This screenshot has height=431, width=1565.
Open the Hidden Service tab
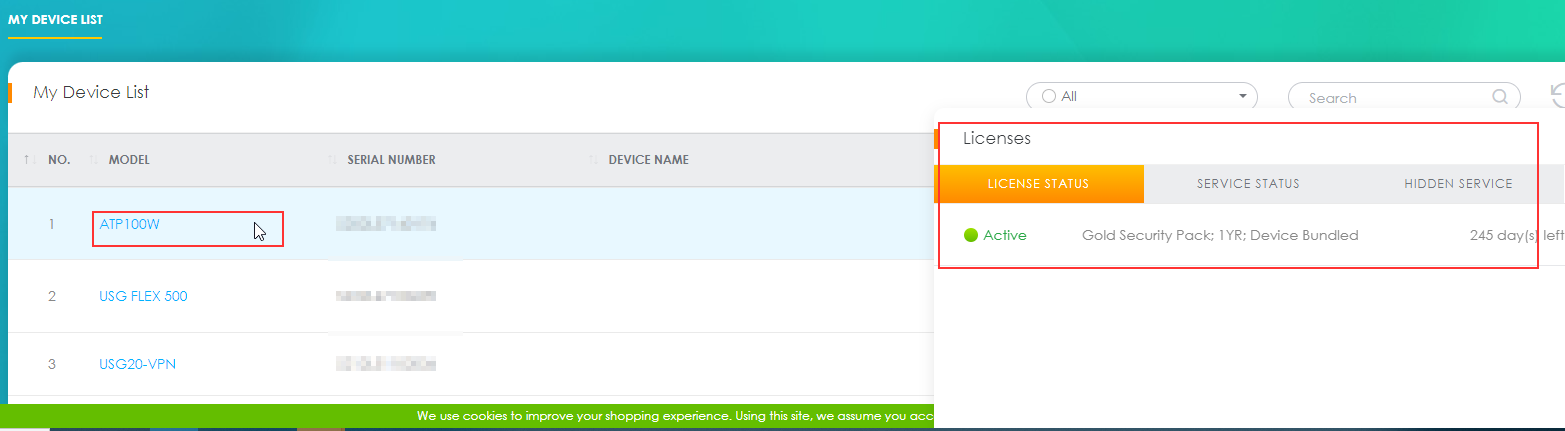coord(1457,184)
